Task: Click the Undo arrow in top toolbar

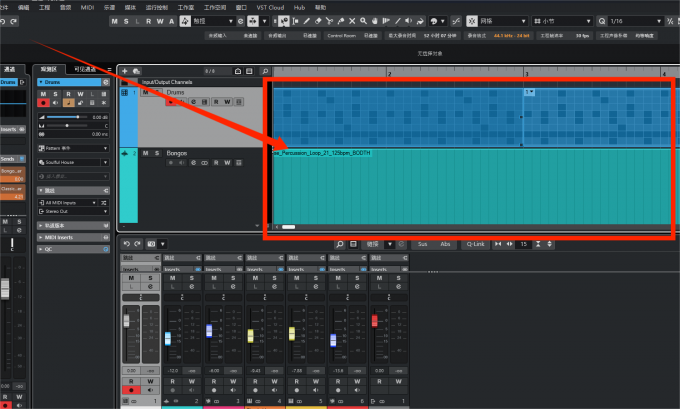Action: coord(3,21)
